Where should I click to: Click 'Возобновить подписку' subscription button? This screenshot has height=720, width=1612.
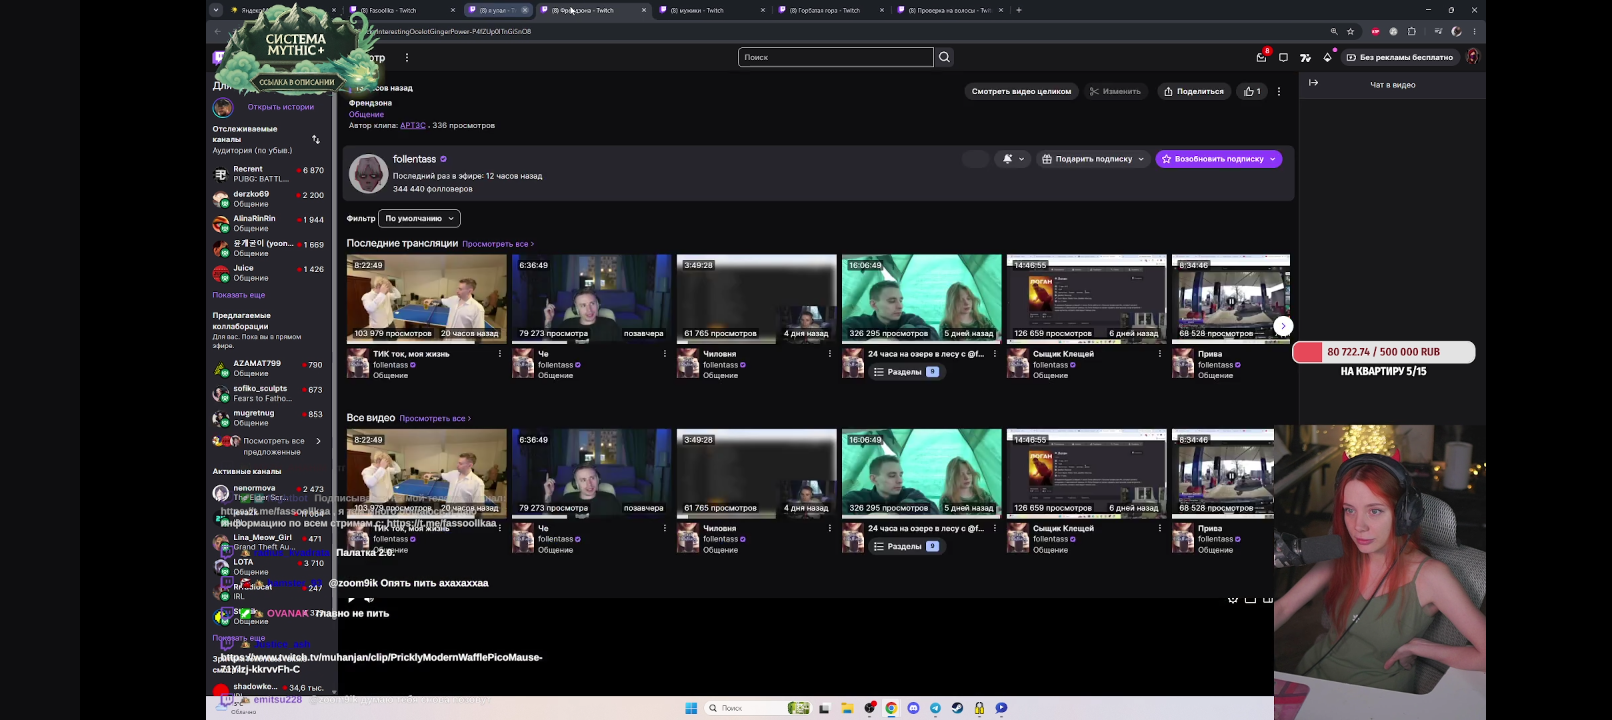(x=1219, y=159)
